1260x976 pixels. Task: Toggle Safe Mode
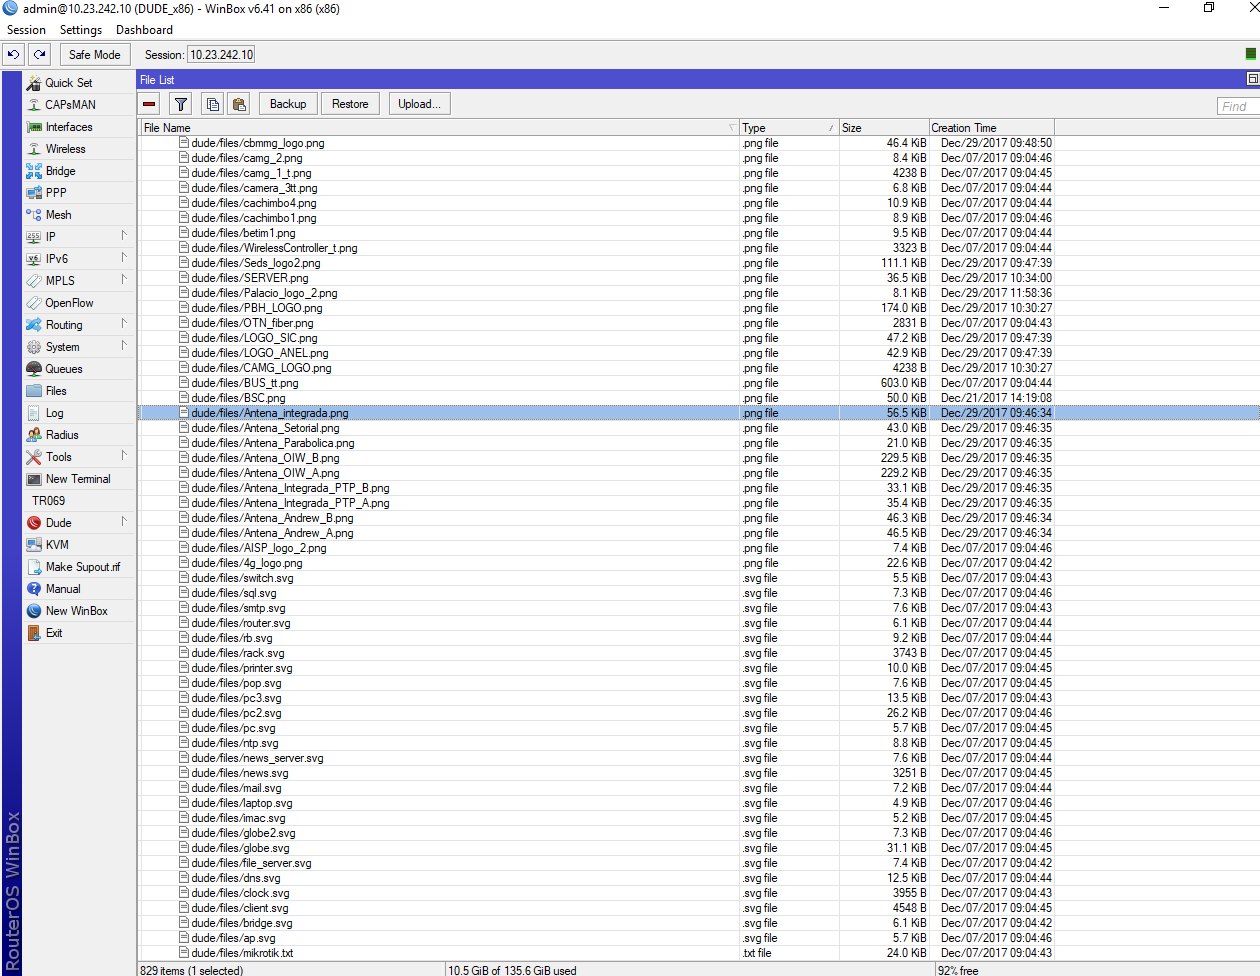tap(94, 54)
